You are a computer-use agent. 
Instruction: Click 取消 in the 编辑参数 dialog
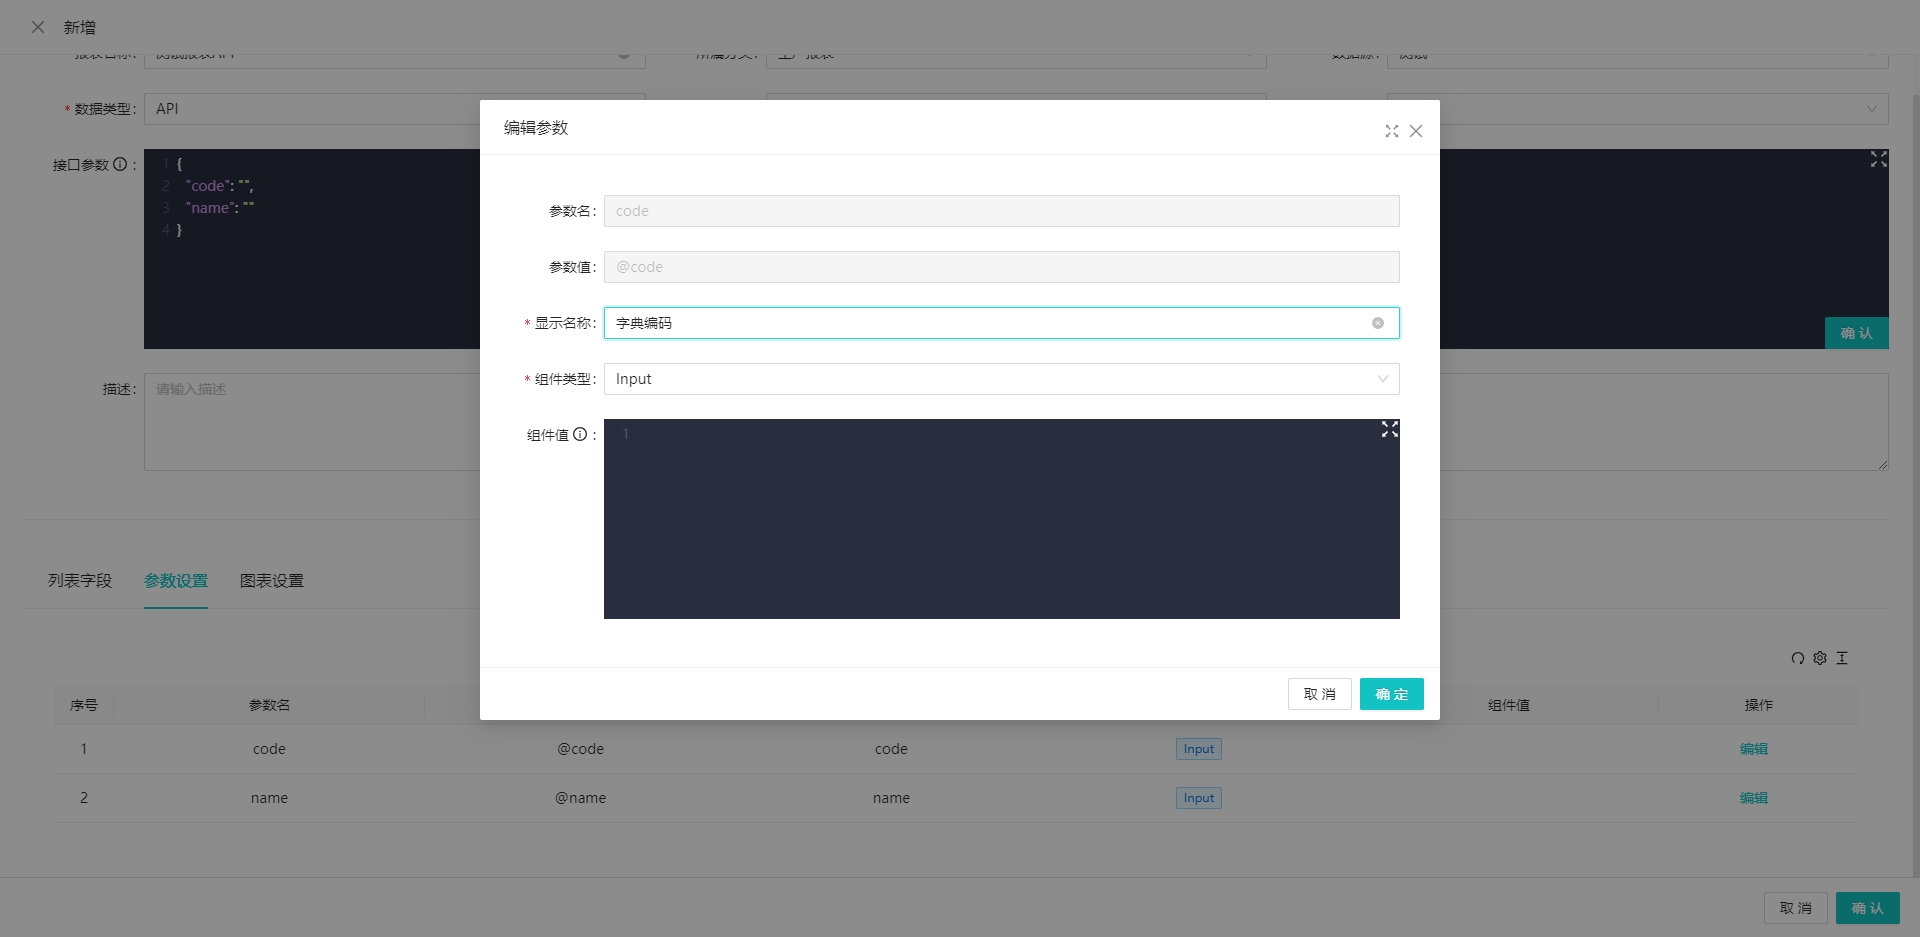(1320, 694)
